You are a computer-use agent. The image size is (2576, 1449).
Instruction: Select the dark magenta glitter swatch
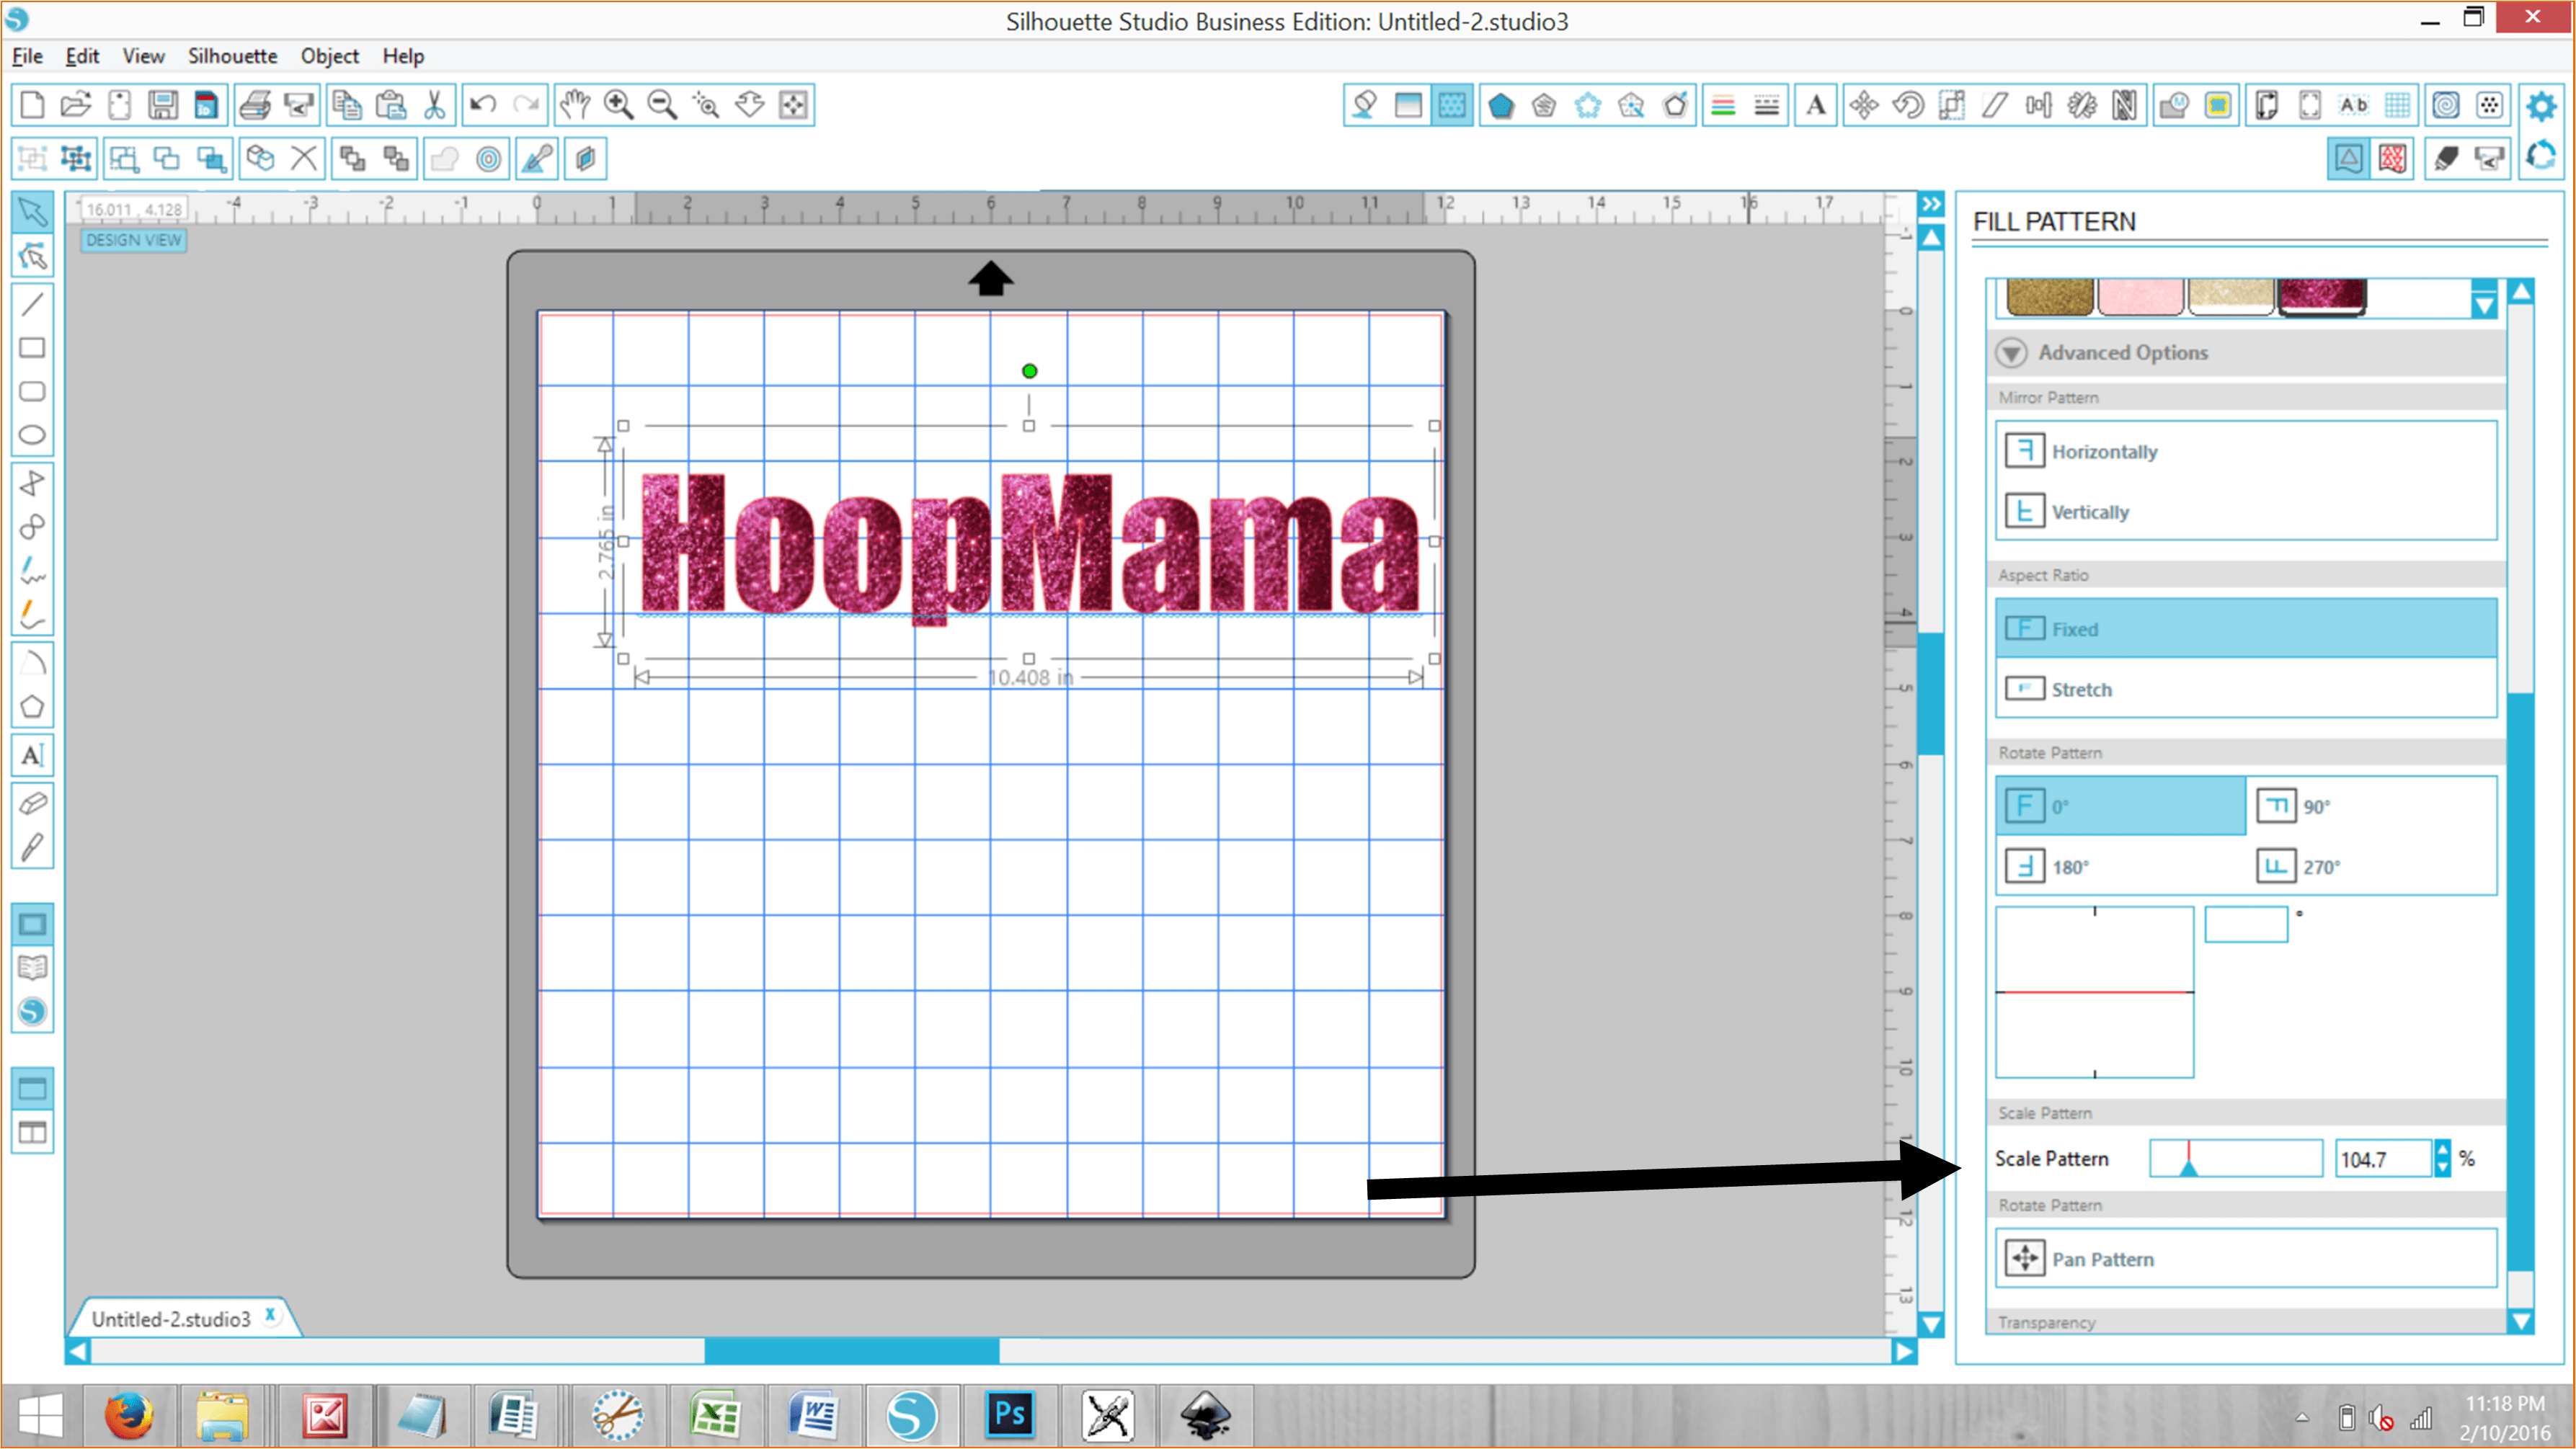pyautogui.click(x=2321, y=297)
